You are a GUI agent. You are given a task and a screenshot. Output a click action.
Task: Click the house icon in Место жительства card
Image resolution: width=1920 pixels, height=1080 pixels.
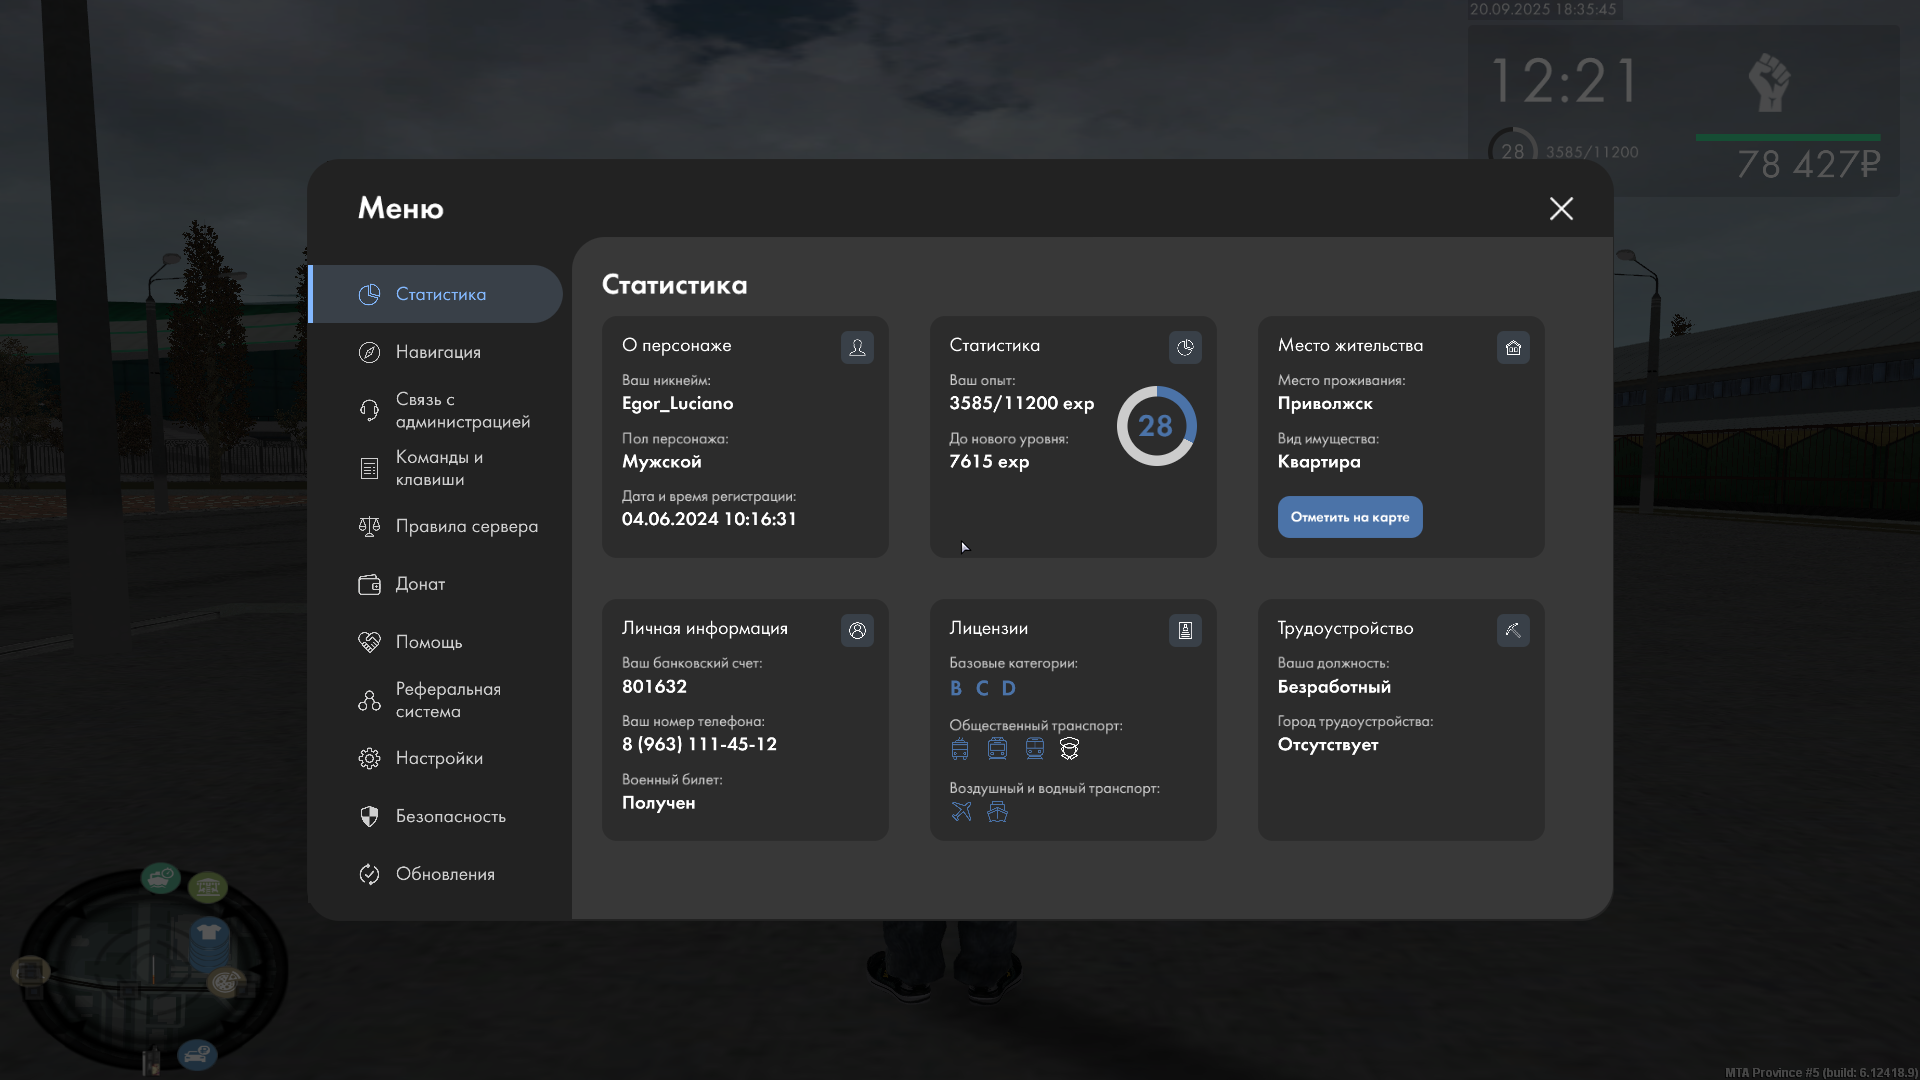1513,347
